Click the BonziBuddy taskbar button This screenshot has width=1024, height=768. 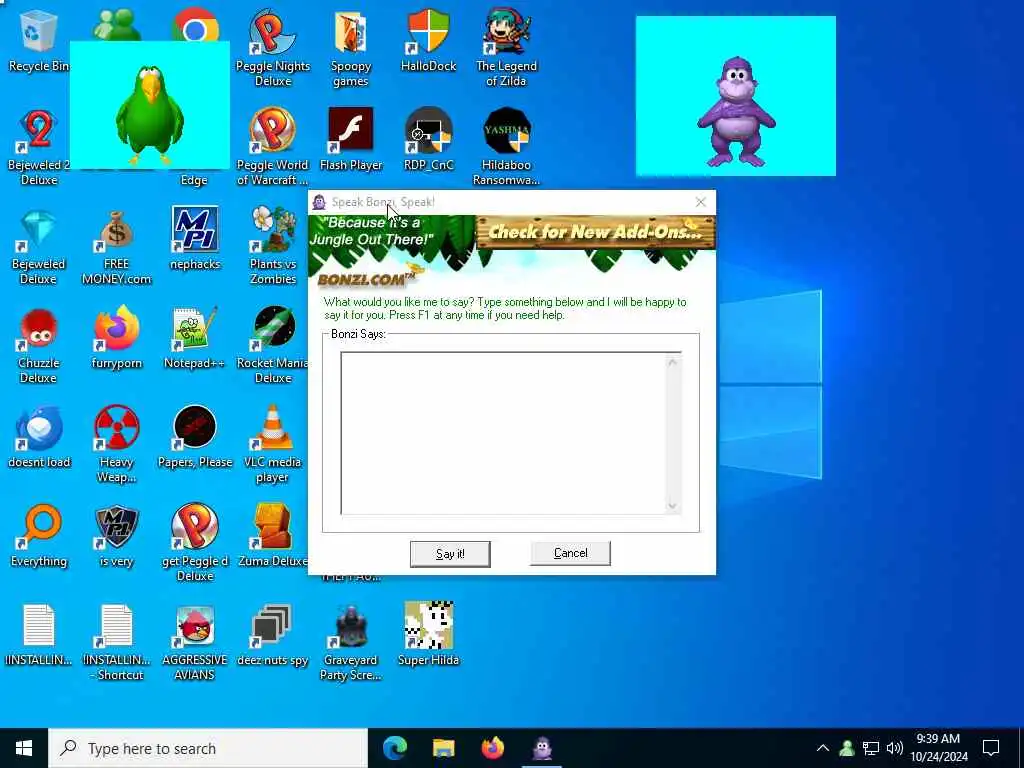pyautogui.click(x=542, y=748)
